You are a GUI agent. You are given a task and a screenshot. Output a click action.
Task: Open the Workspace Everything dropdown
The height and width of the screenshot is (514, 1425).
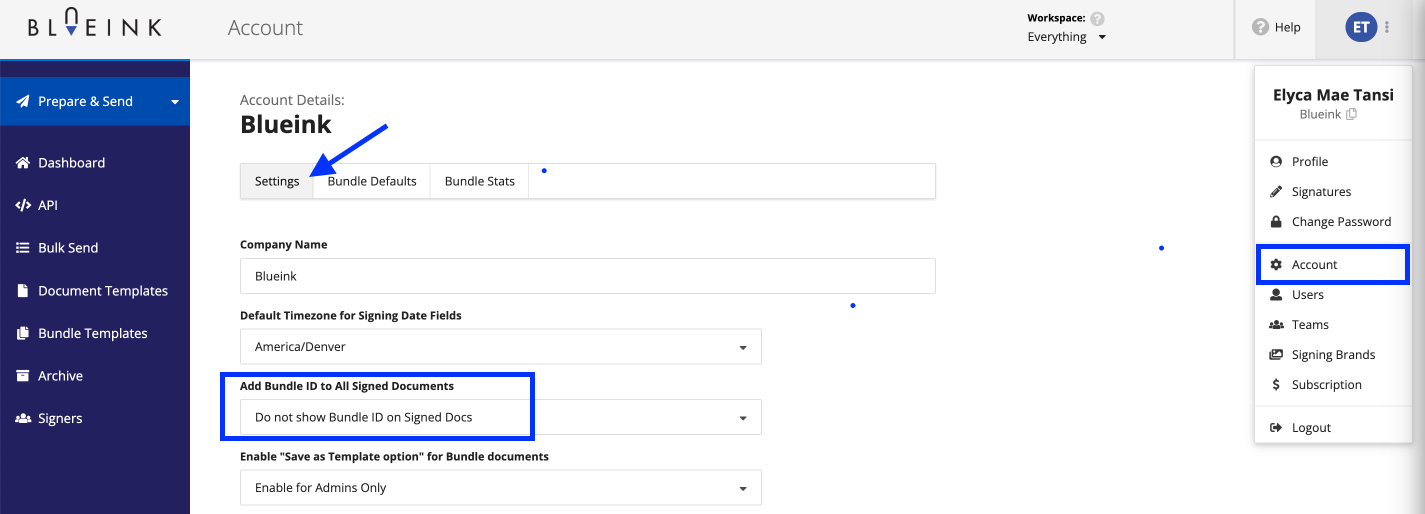(x=1067, y=37)
